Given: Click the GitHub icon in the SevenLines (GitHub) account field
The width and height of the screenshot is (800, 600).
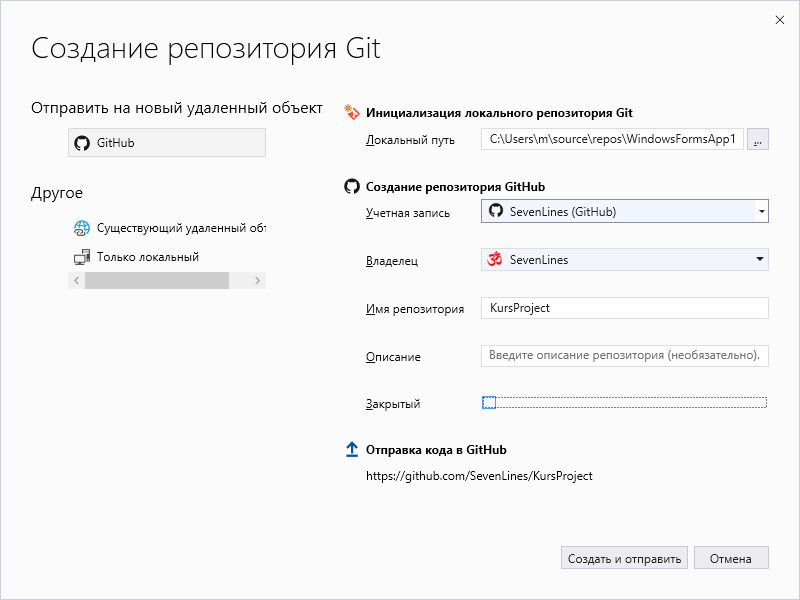Looking at the screenshot, I should pos(496,211).
